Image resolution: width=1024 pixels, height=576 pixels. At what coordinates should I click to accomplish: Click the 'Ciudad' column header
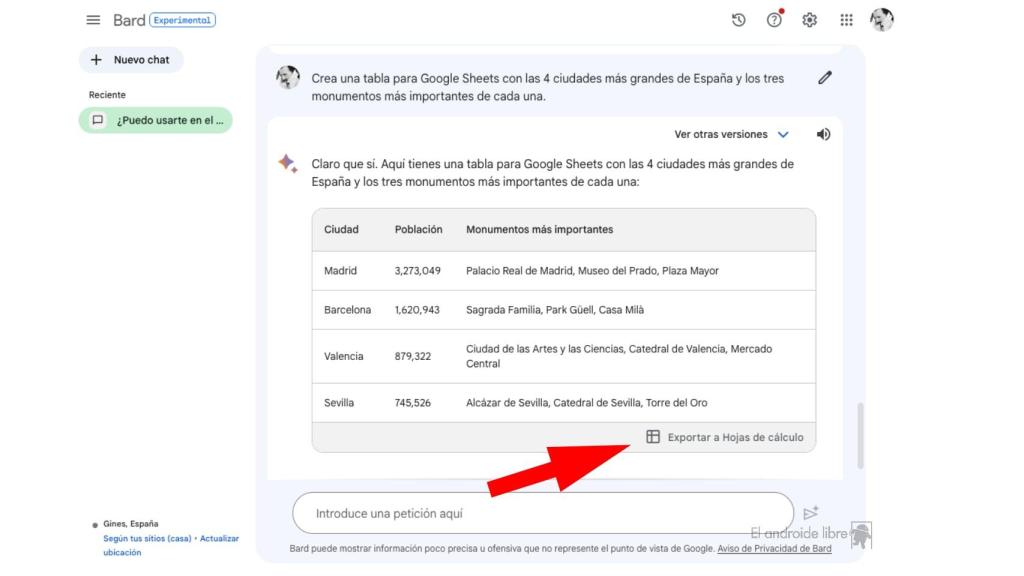(342, 229)
